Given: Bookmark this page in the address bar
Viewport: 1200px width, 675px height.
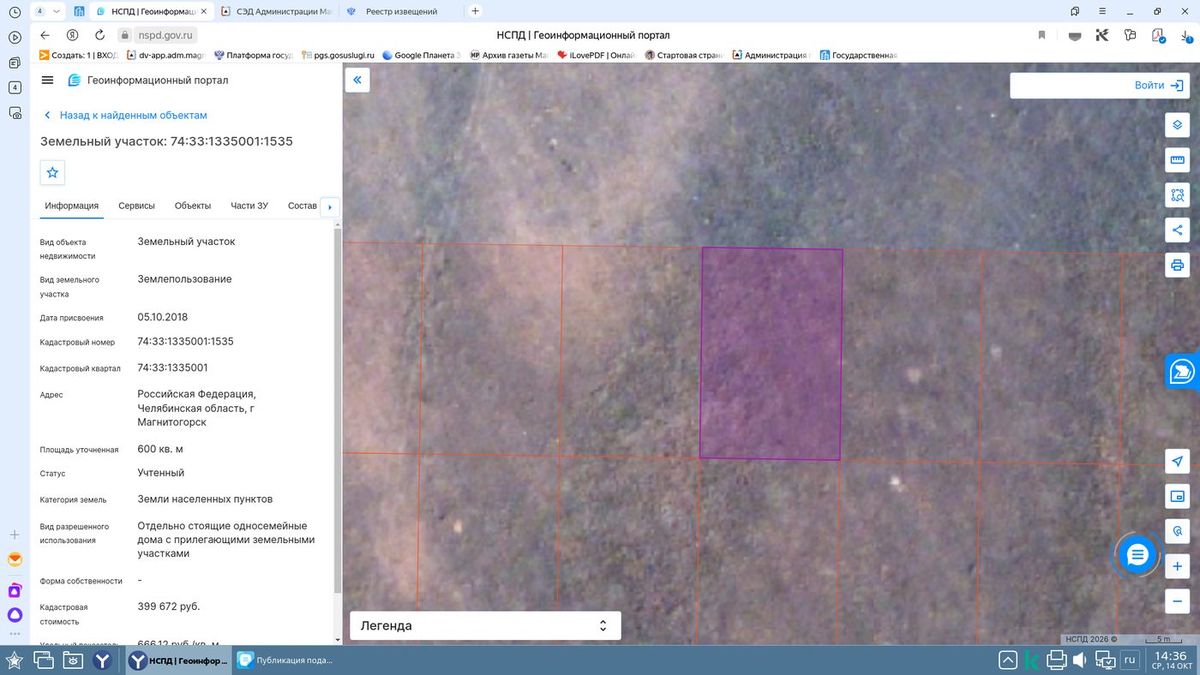Looking at the screenshot, I should pos(1041,35).
